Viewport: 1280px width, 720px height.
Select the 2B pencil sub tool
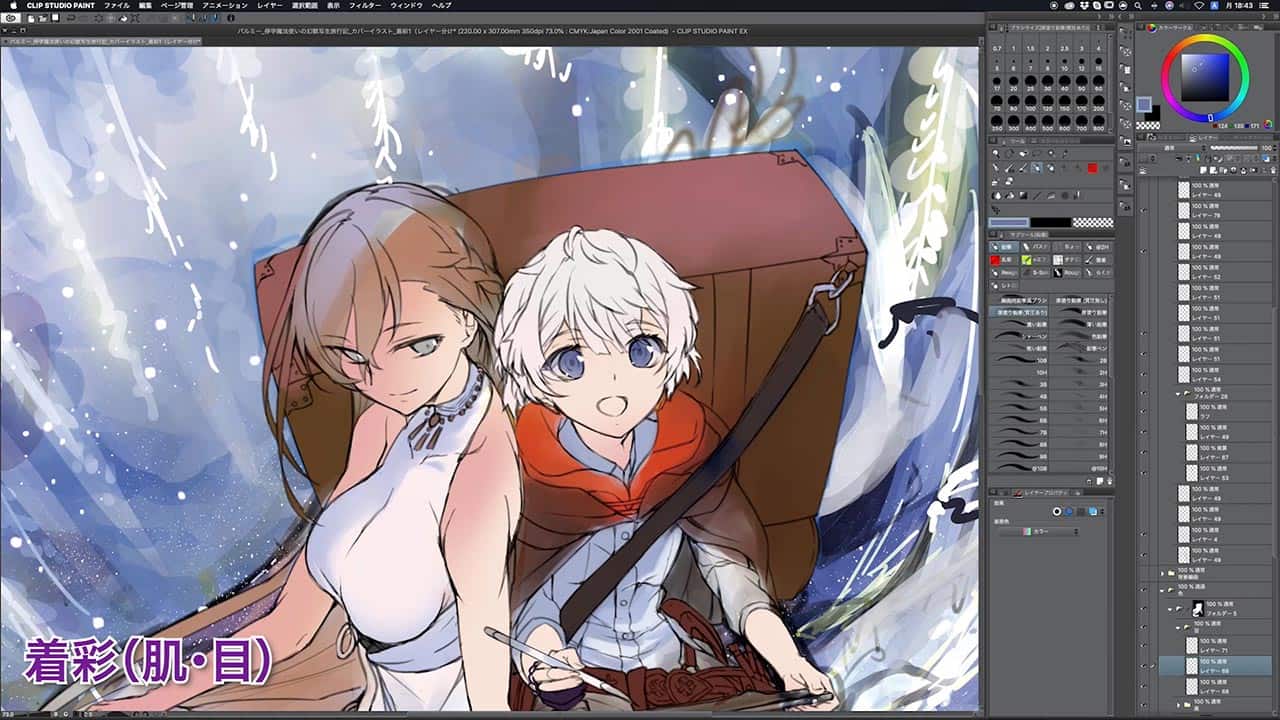click(1079, 360)
